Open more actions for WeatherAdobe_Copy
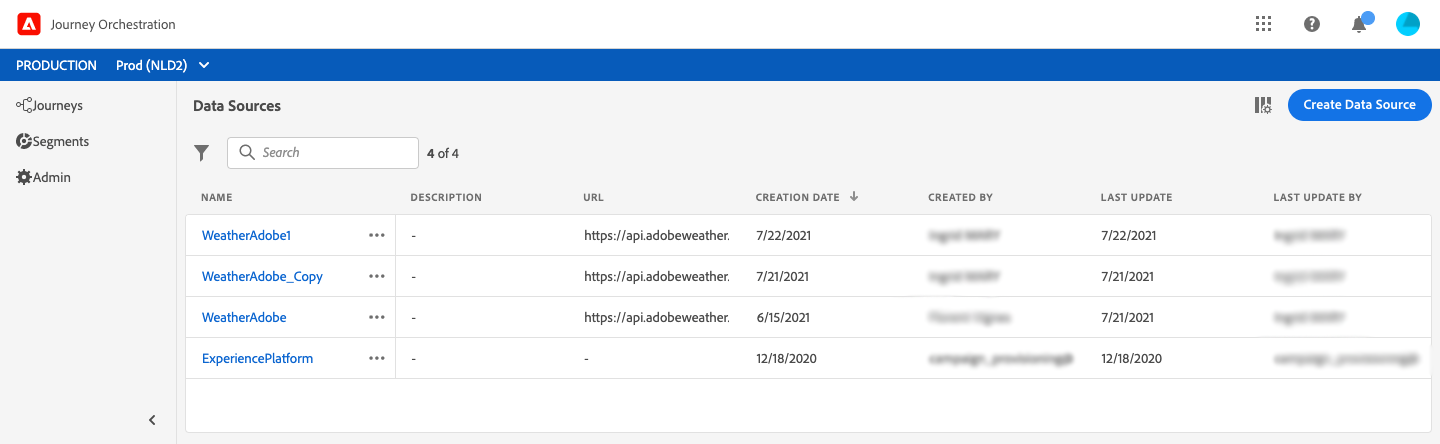The height and width of the screenshot is (444, 1440). [377, 277]
